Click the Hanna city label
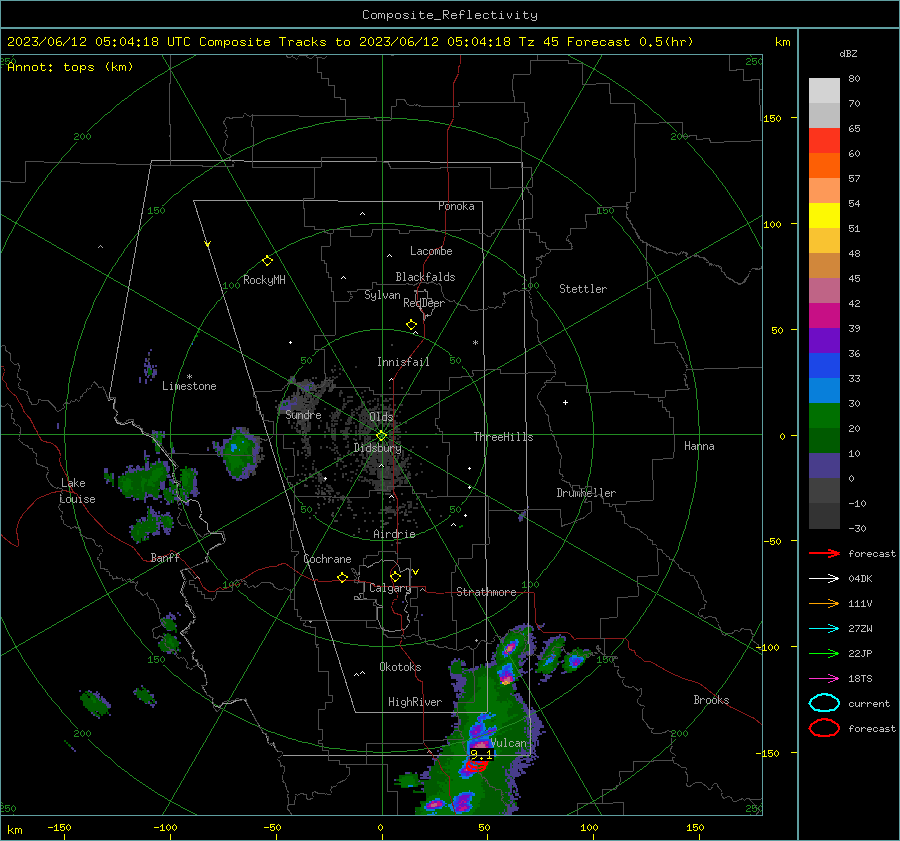Viewport: 900px width, 841px height. pyautogui.click(x=699, y=446)
